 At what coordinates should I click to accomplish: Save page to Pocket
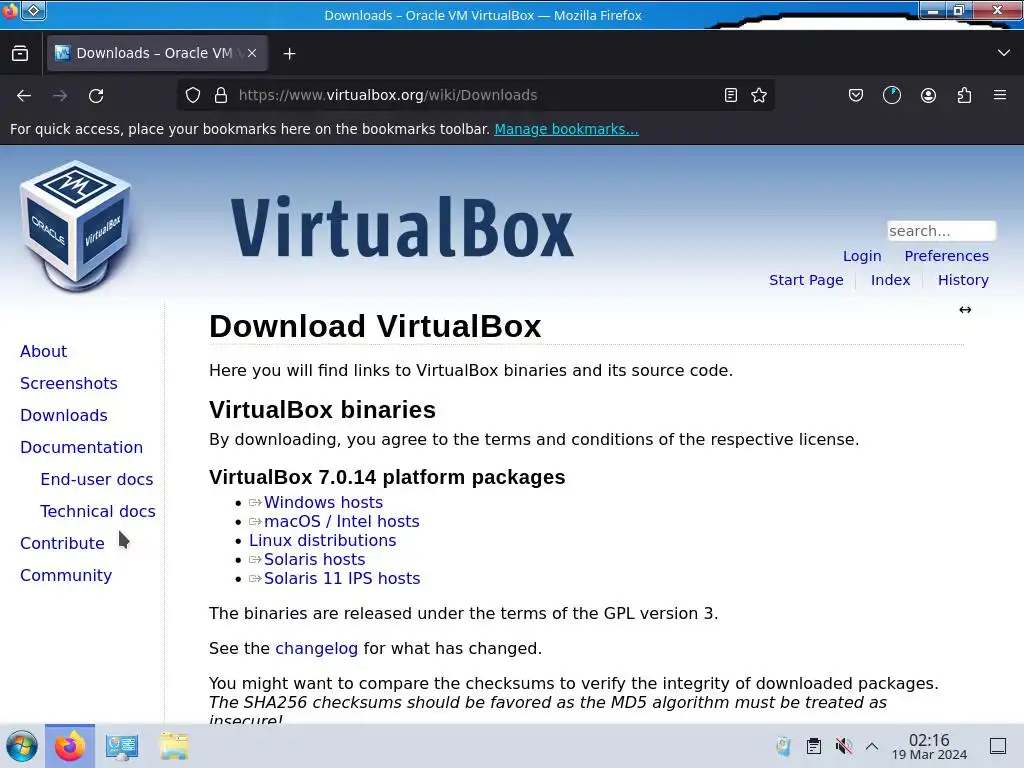tap(856, 95)
